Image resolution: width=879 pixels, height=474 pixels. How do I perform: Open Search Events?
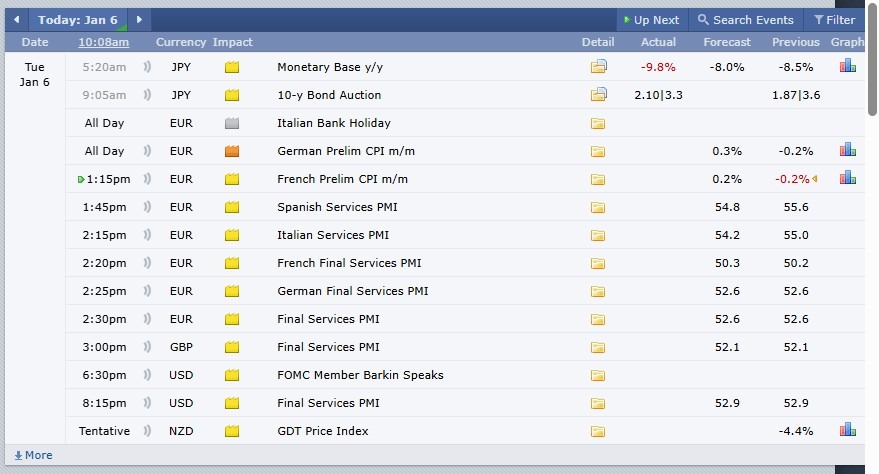pyautogui.click(x=745, y=20)
